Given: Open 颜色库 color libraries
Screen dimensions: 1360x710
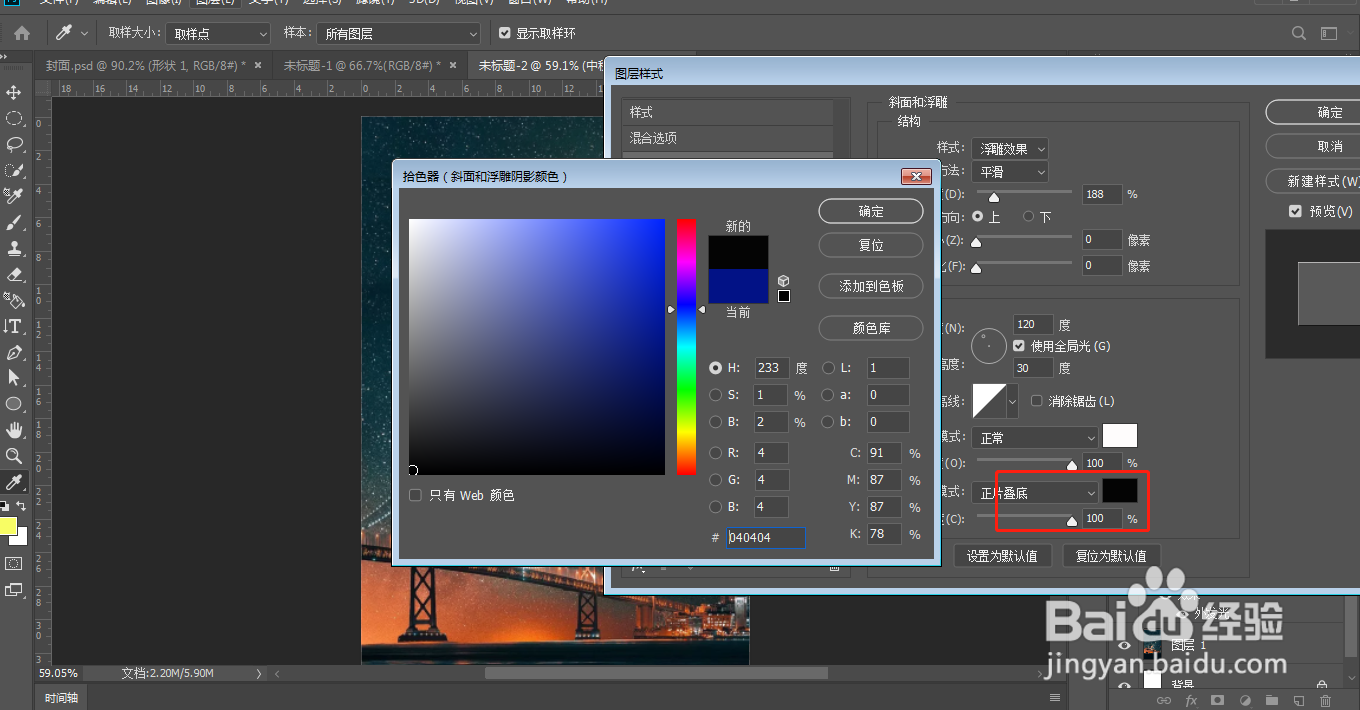Looking at the screenshot, I should pyautogui.click(x=871, y=328).
